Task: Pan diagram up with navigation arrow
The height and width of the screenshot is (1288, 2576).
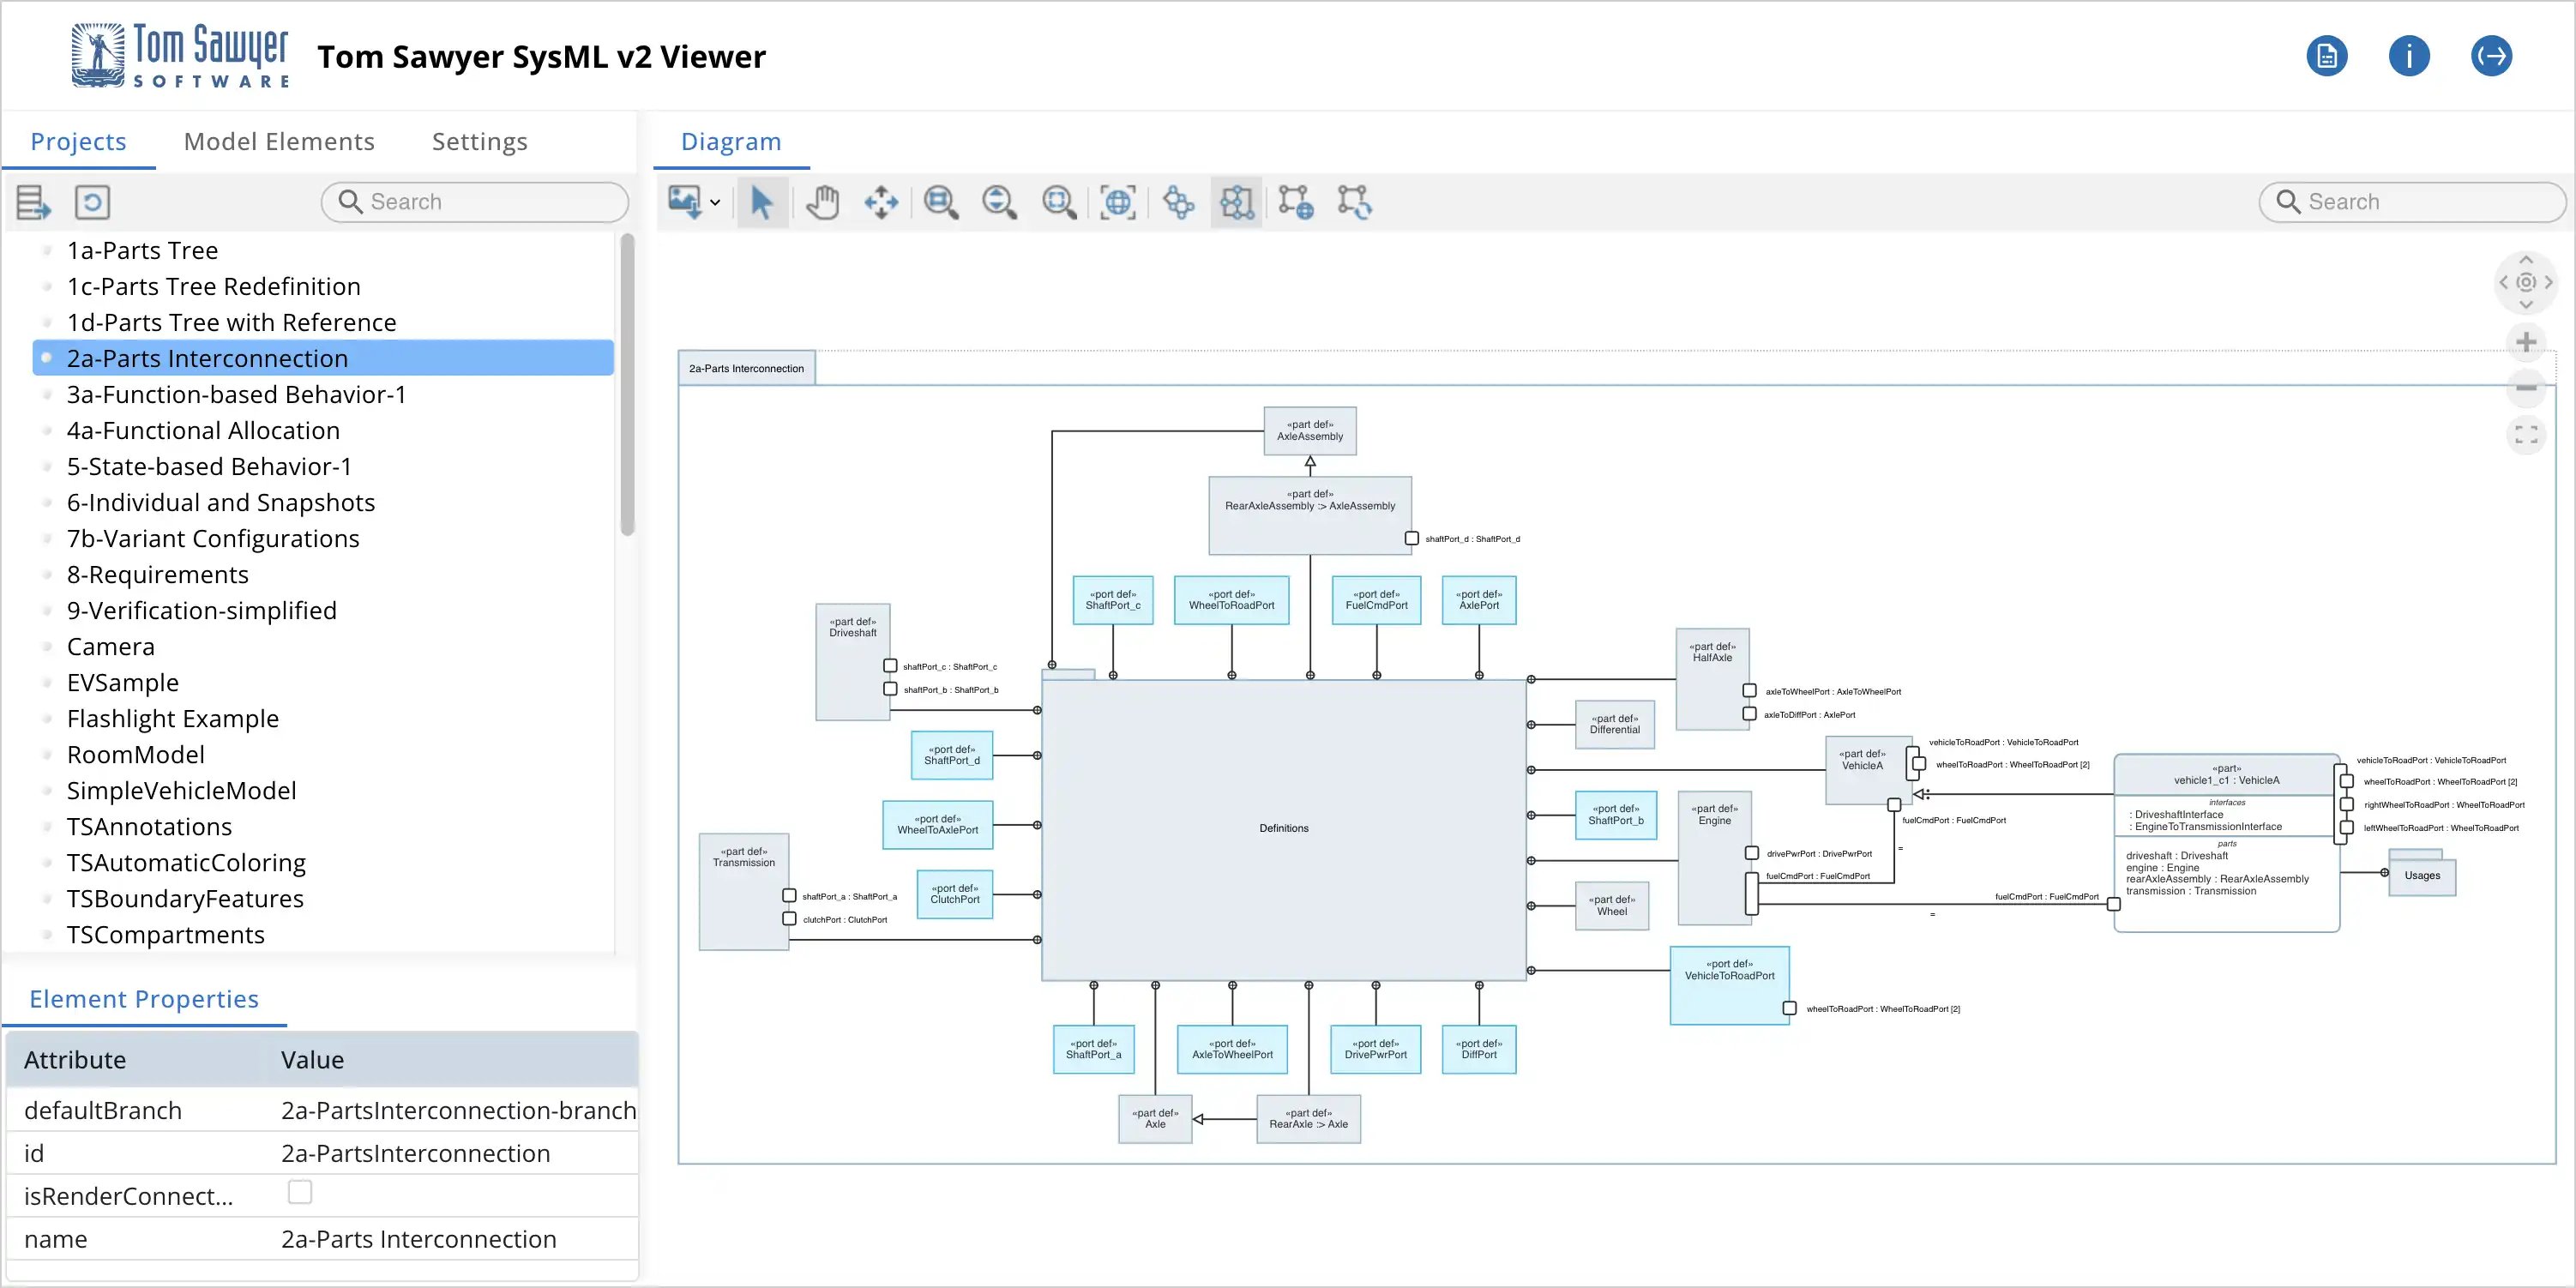Action: click(2526, 260)
